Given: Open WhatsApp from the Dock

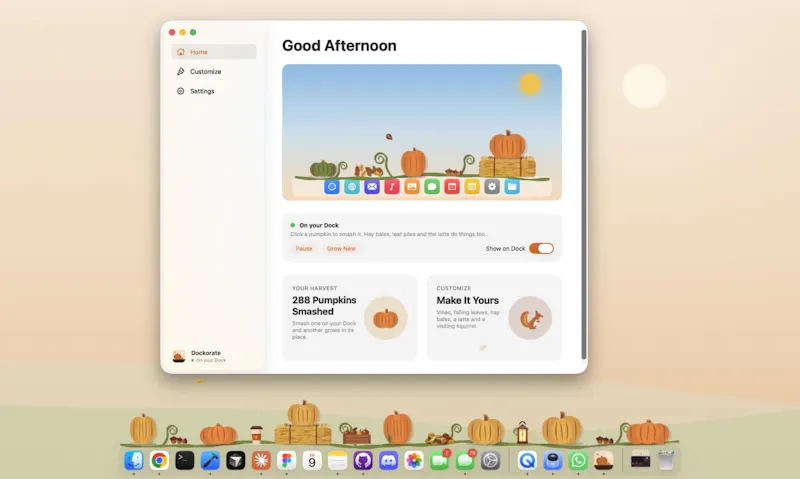Looking at the screenshot, I should pyautogui.click(x=578, y=461).
